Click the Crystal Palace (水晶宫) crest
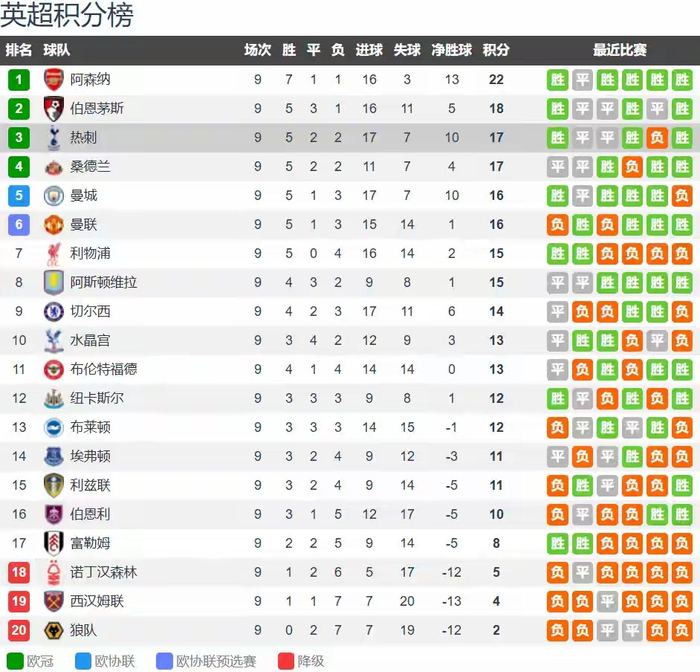Image resolution: width=700 pixels, height=672 pixels. coord(53,341)
